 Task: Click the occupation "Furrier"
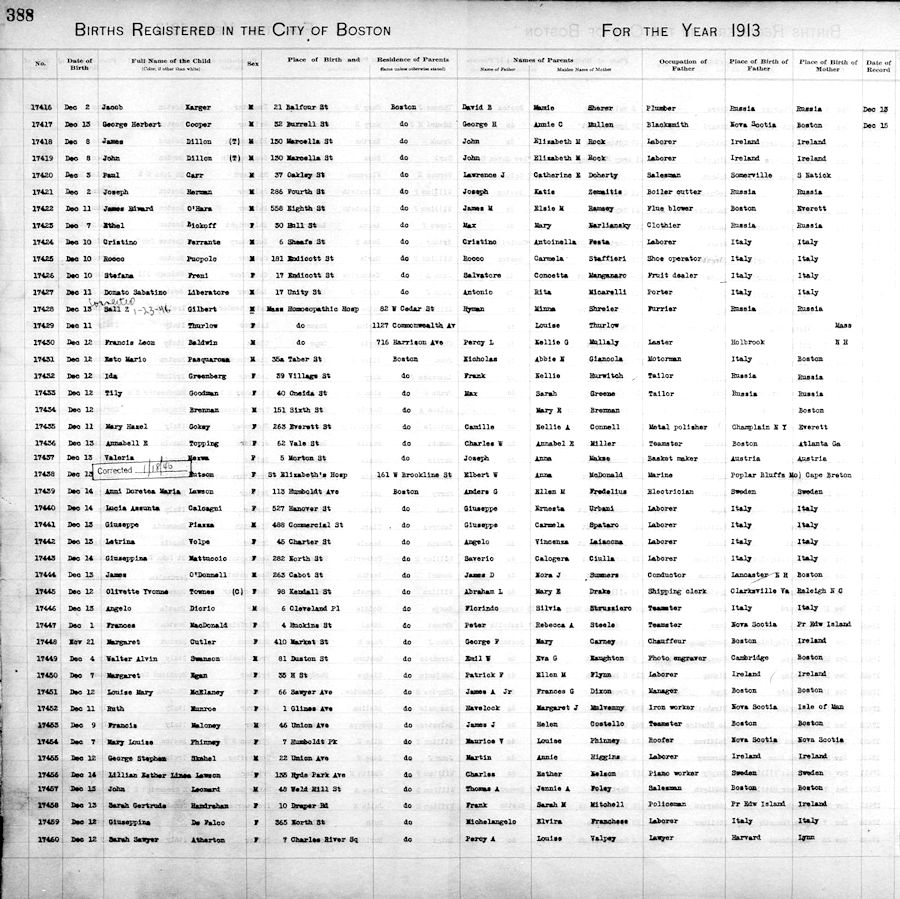(x=662, y=309)
